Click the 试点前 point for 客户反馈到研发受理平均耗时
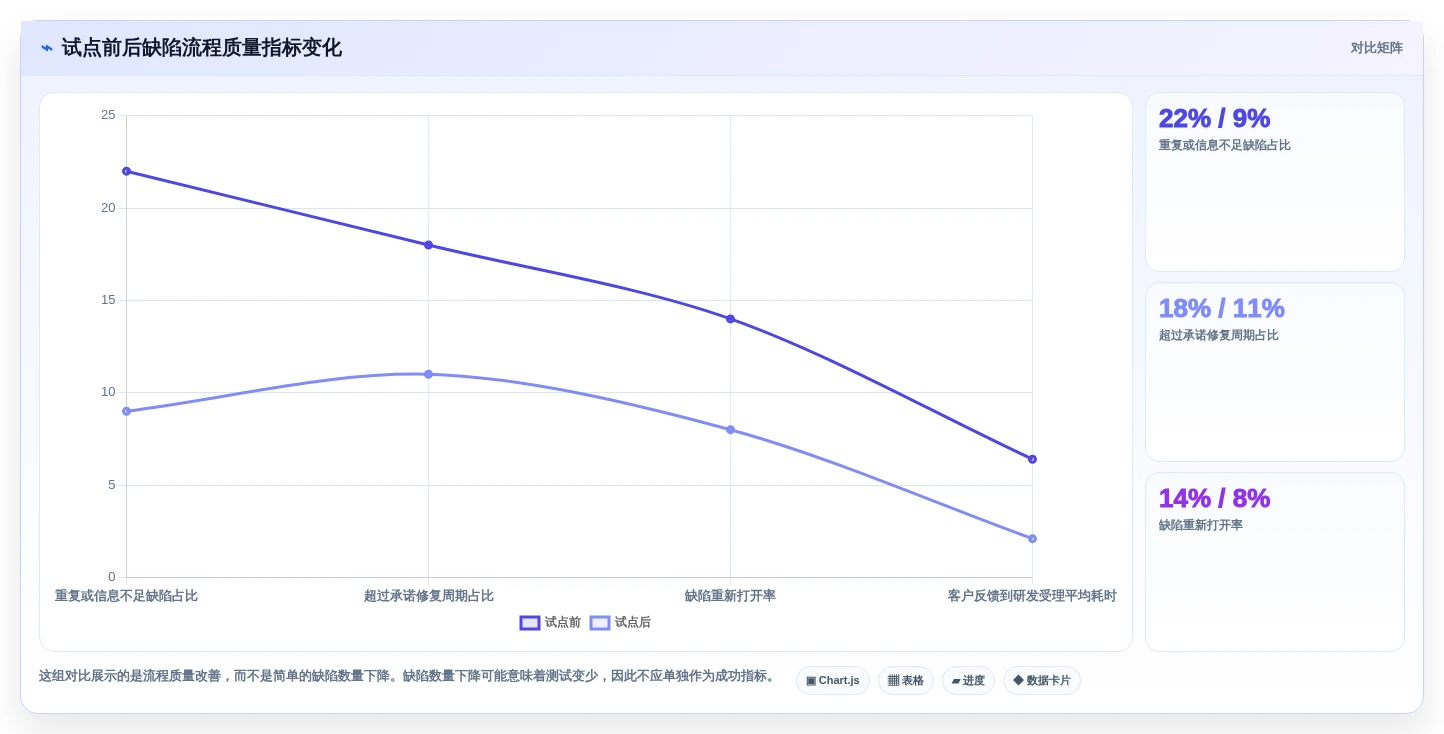Image resolution: width=1444 pixels, height=734 pixels. pos(1032,459)
